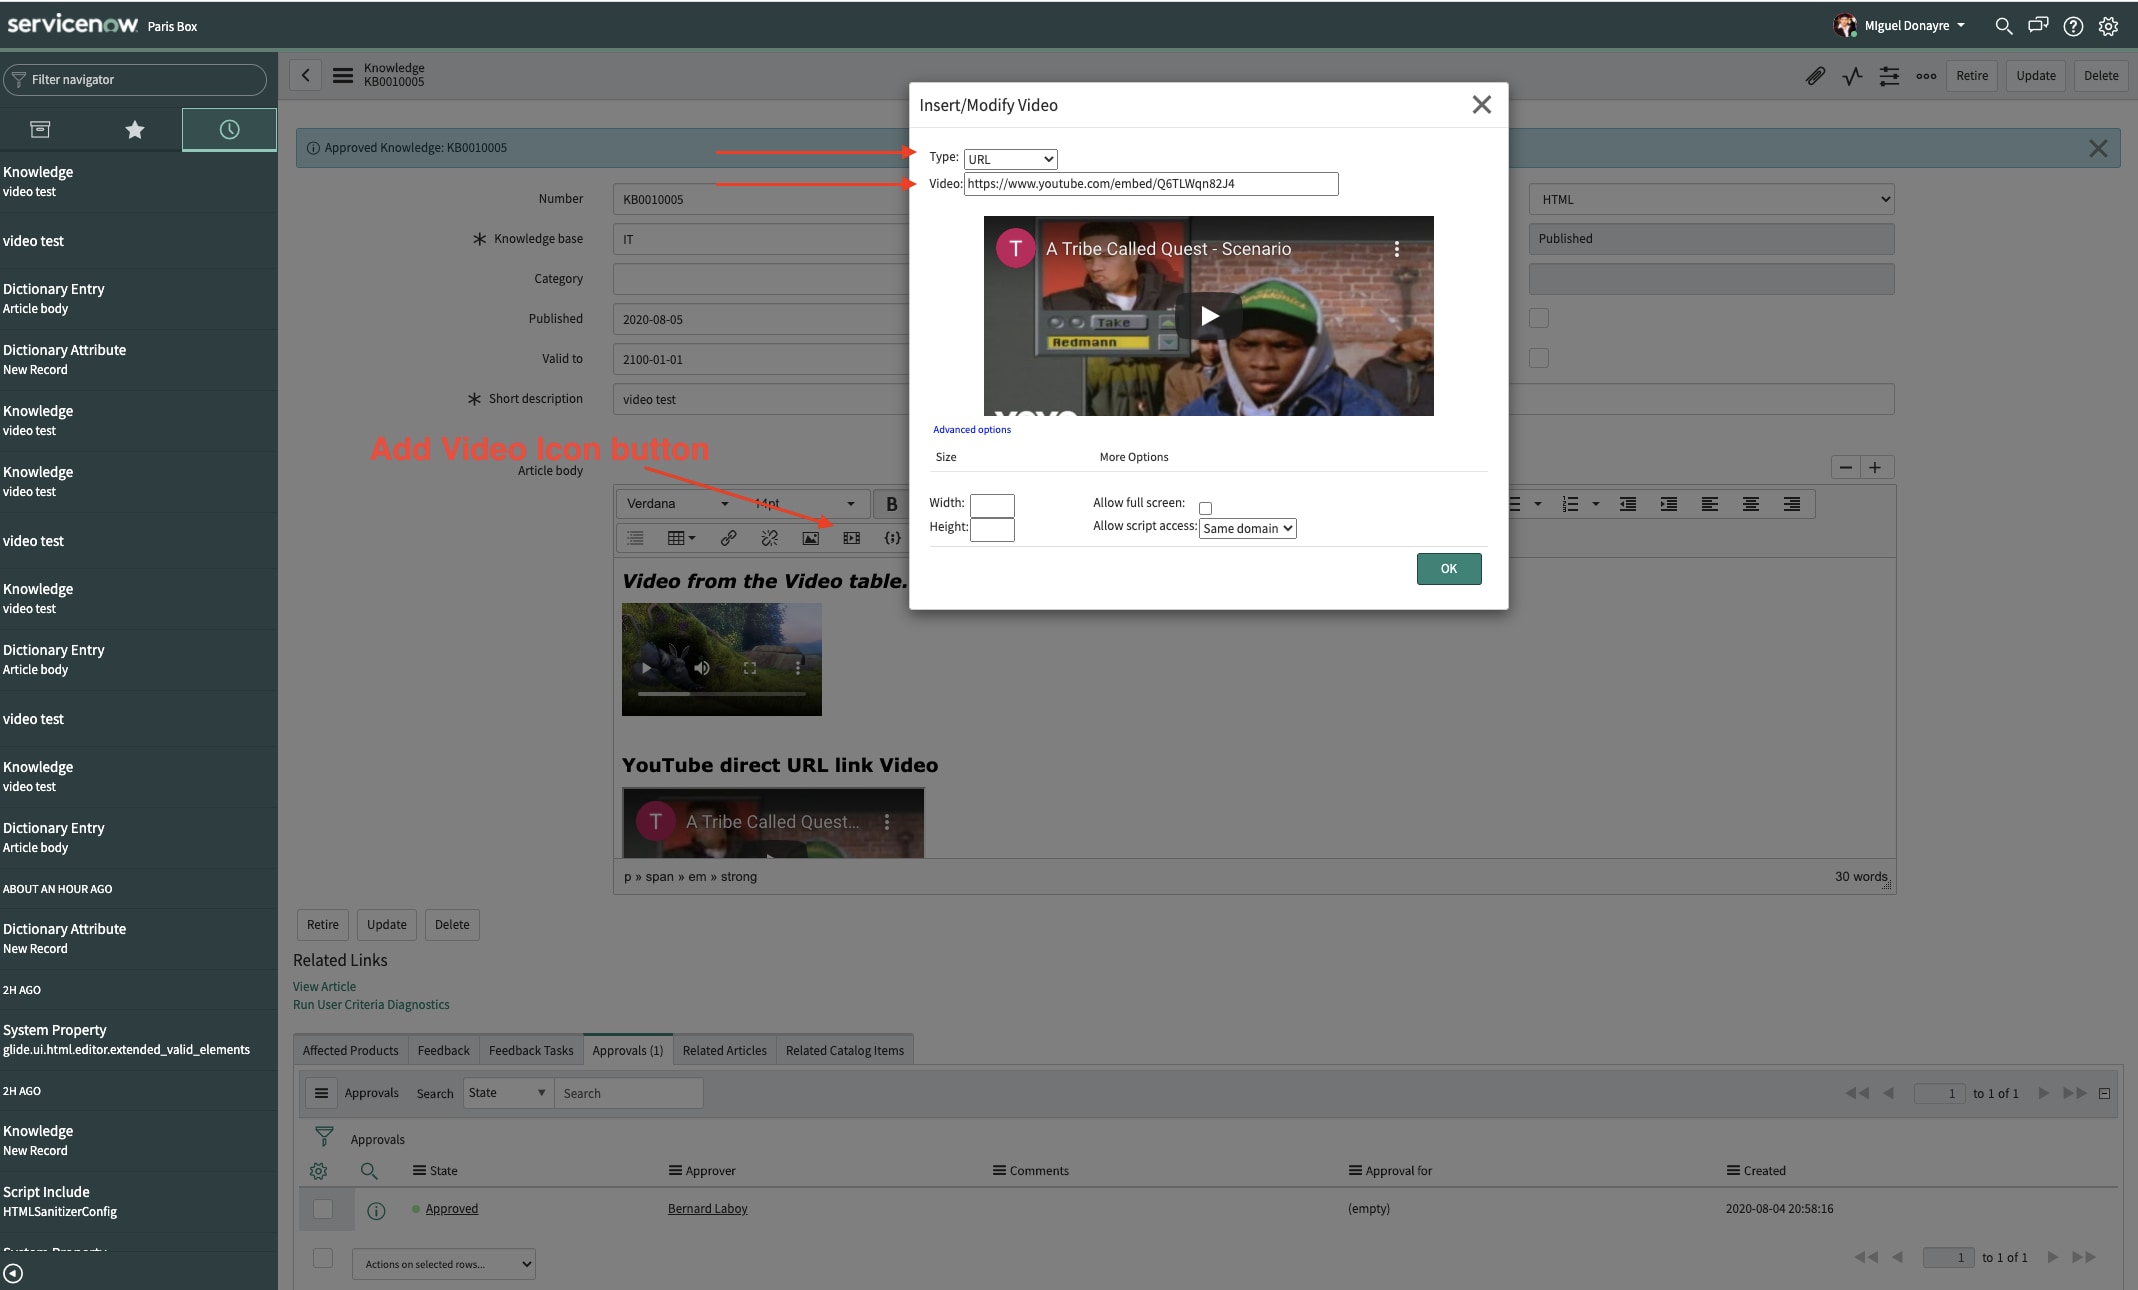2138x1290 pixels.
Task: Click the Remove Link icon
Action: 769,539
